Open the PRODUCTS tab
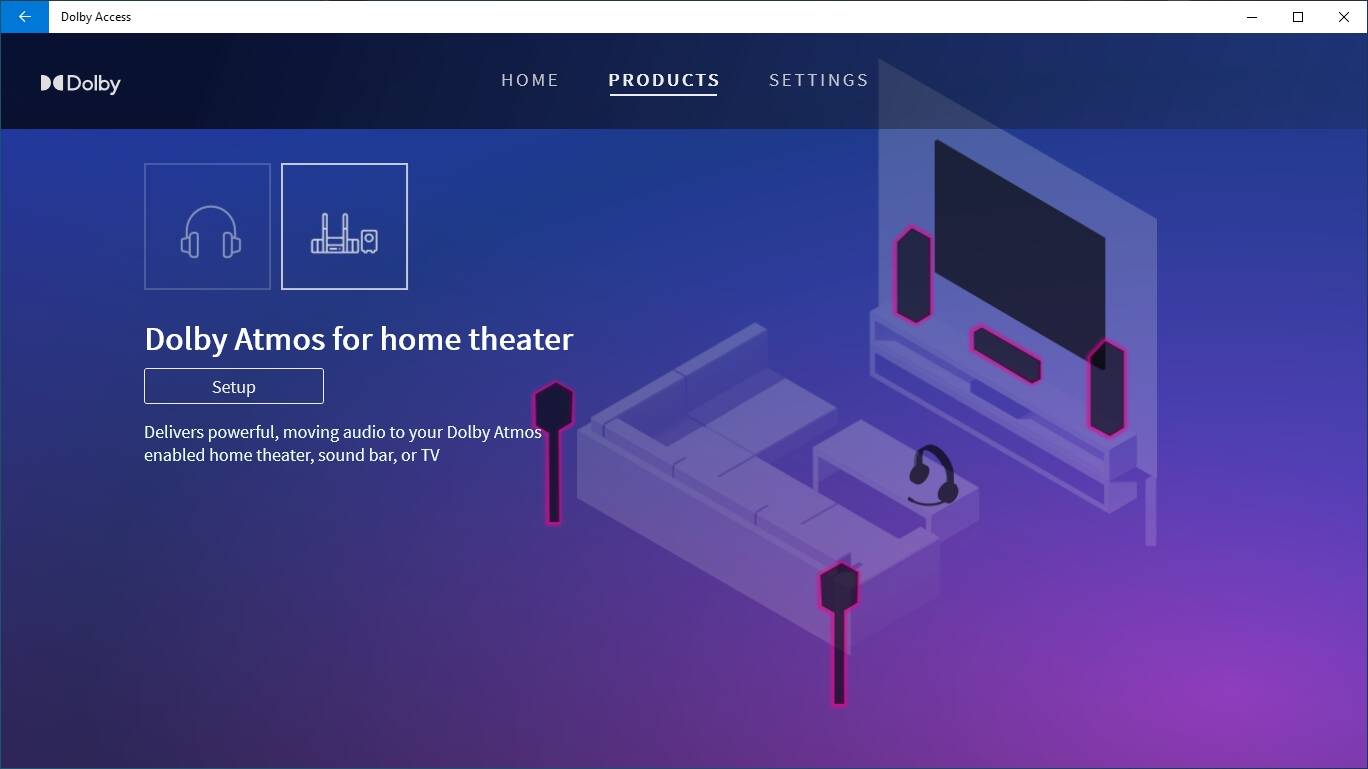Viewport: 1368px width, 769px height. click(664, 80)
